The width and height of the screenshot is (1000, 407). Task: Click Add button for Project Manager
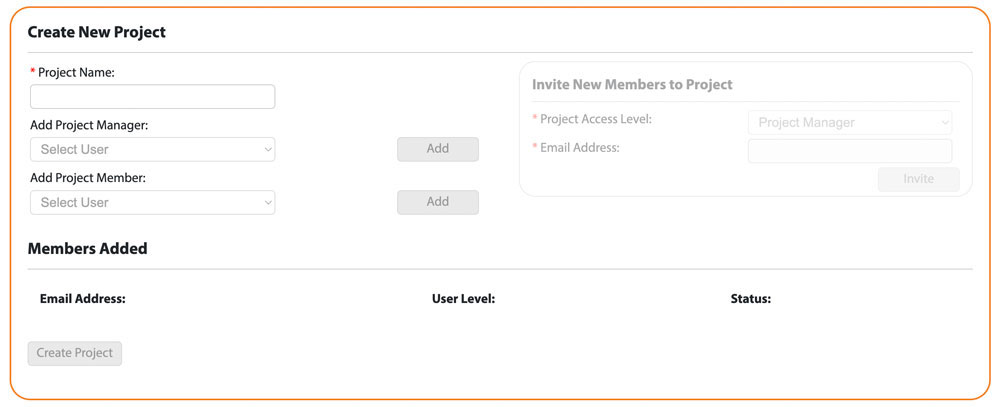(438, 149)
